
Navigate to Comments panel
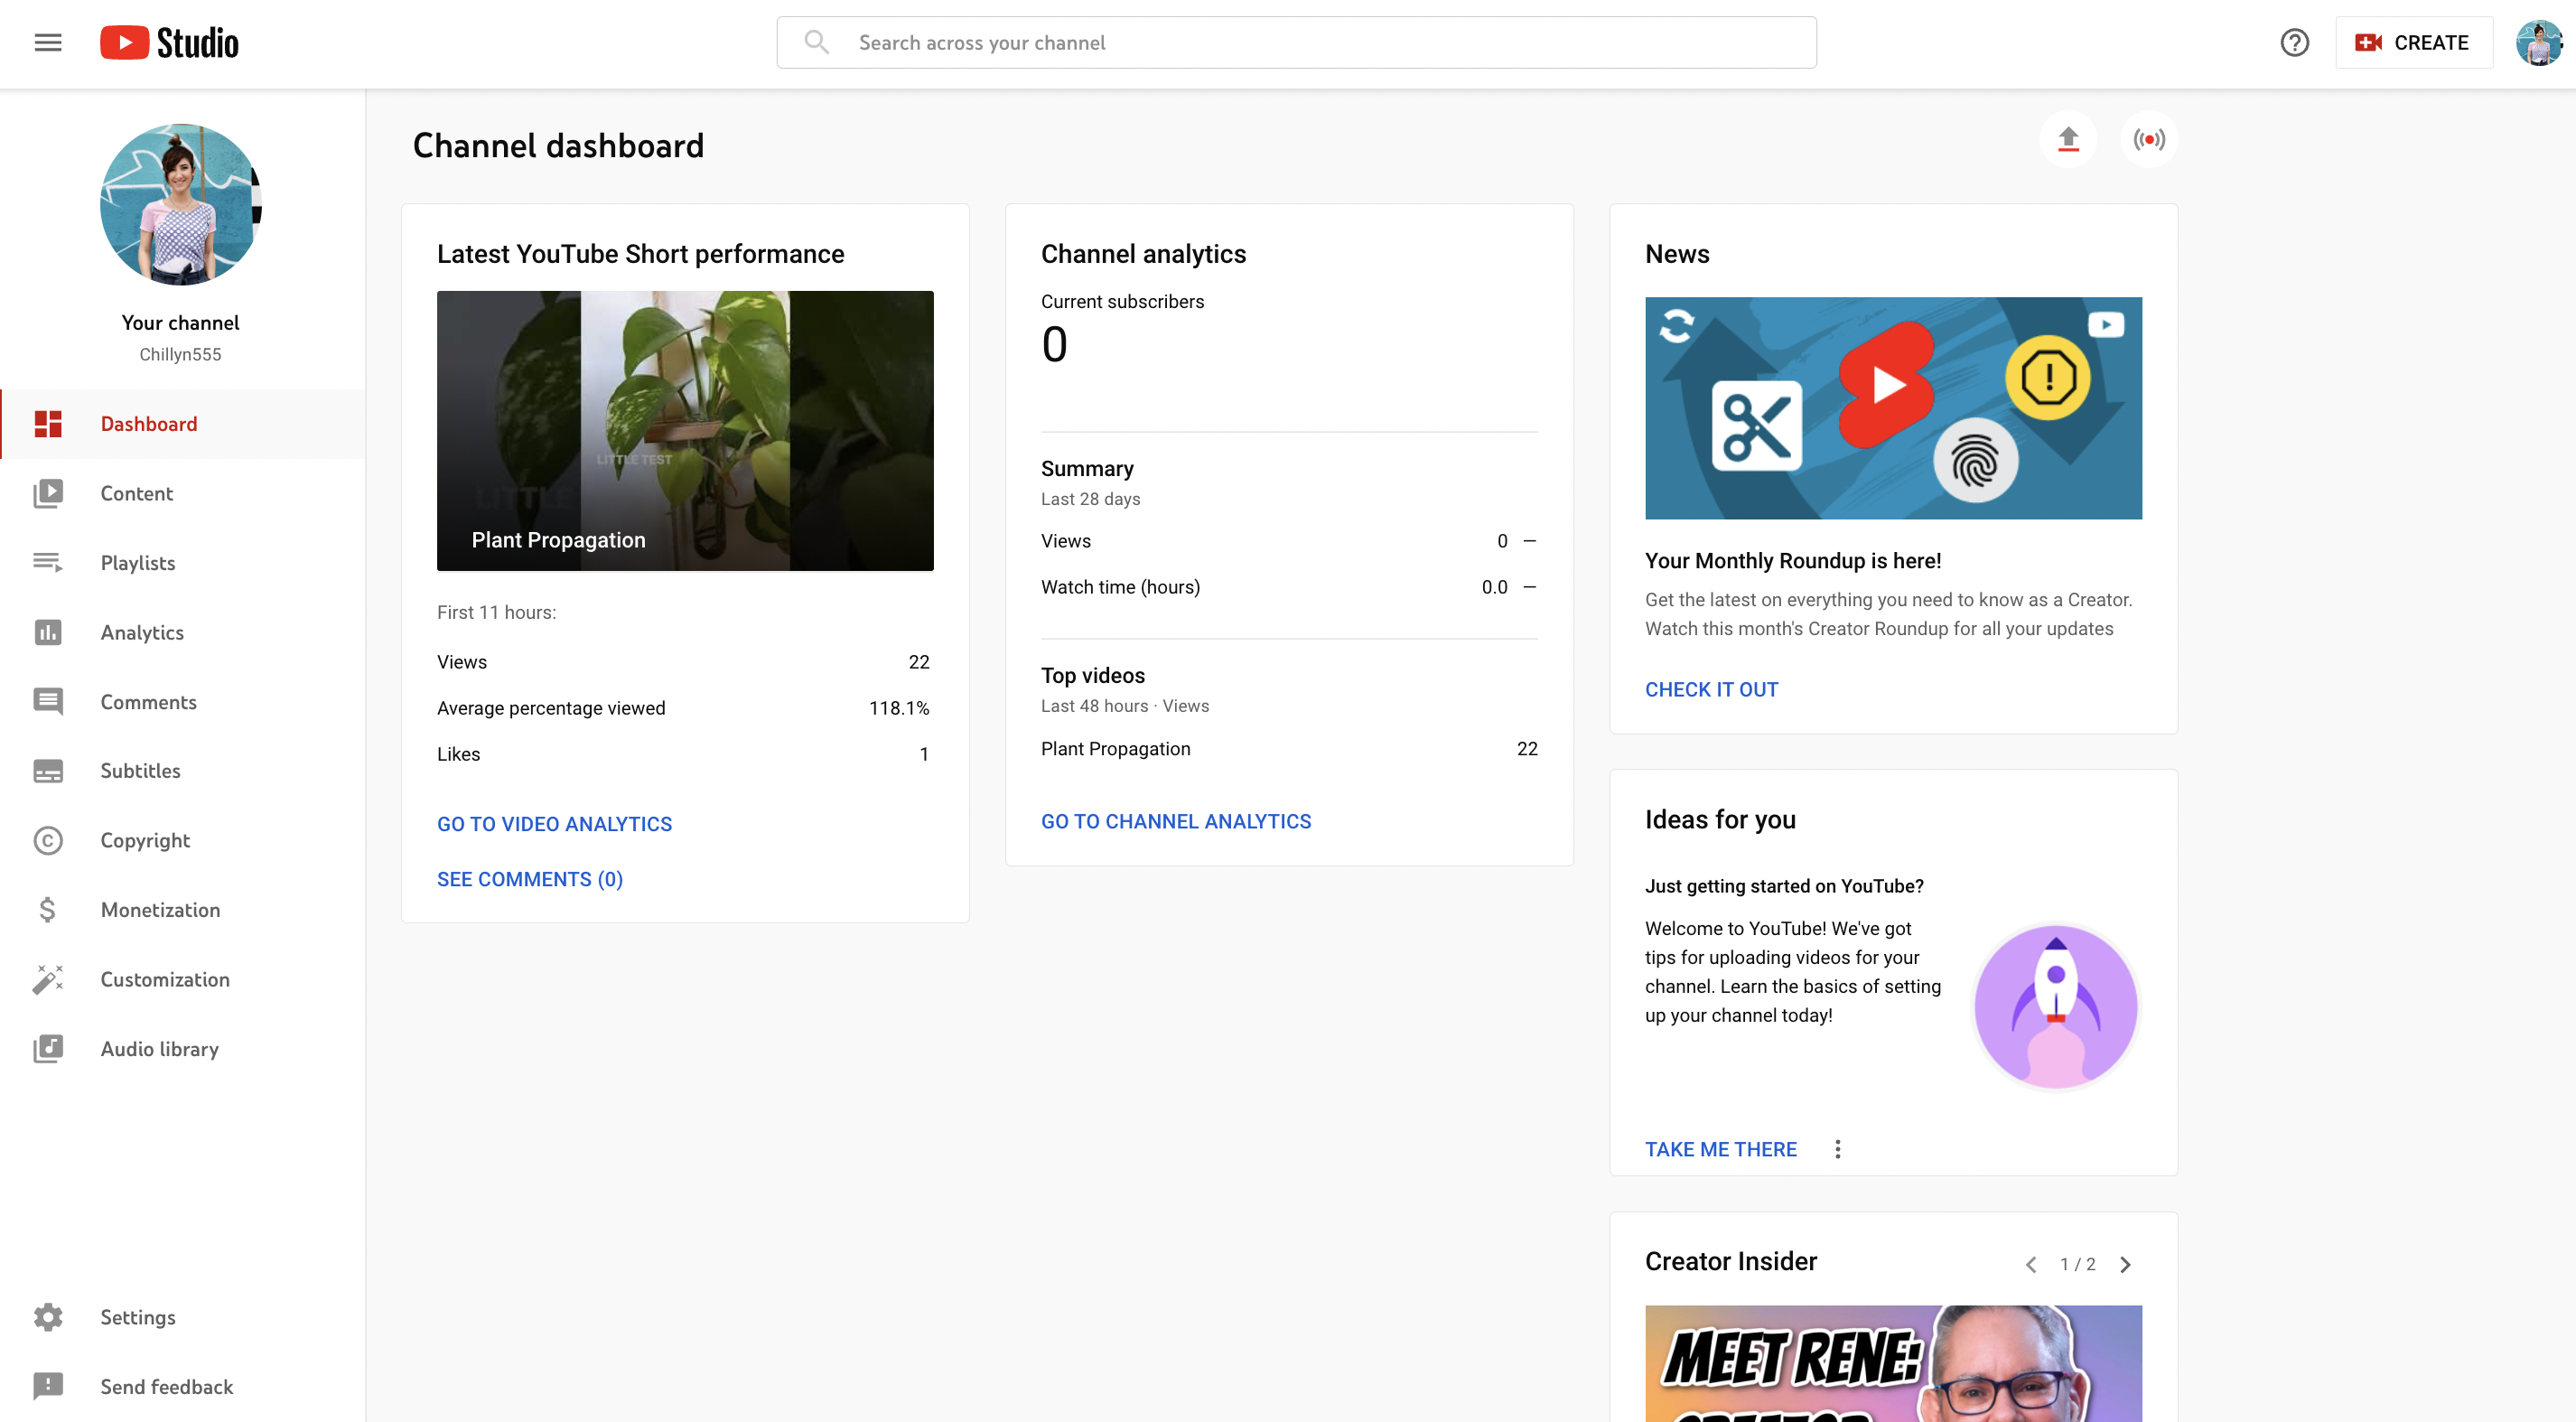pos(151,700)
